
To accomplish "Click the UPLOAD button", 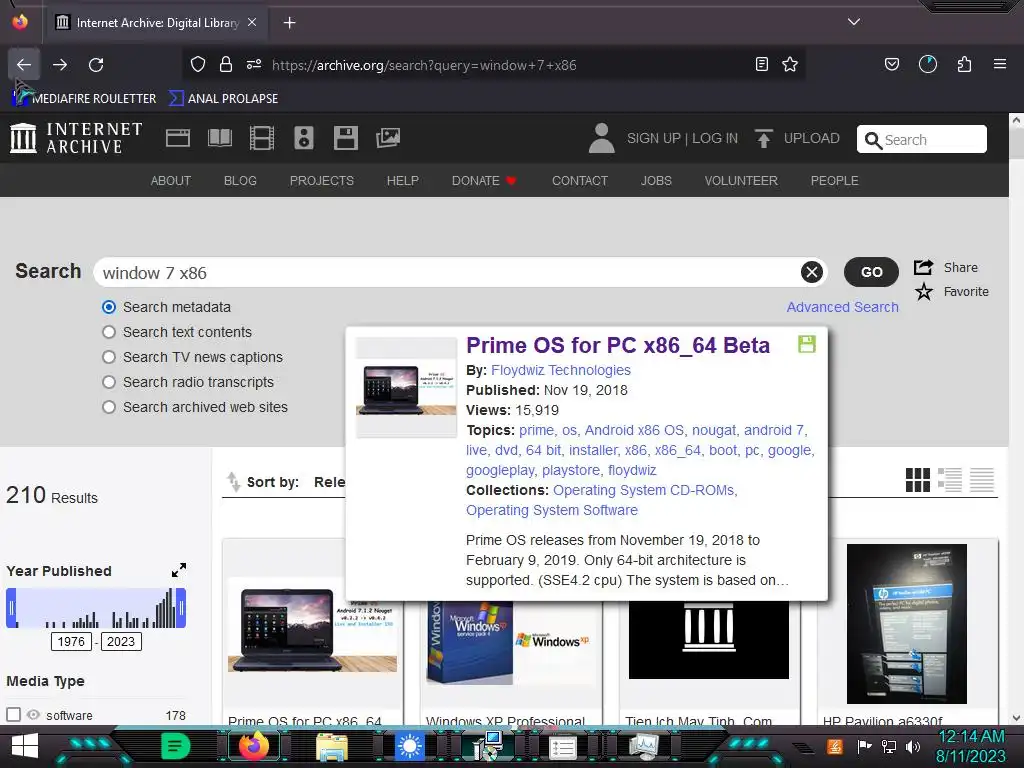I will coord(797,138).
